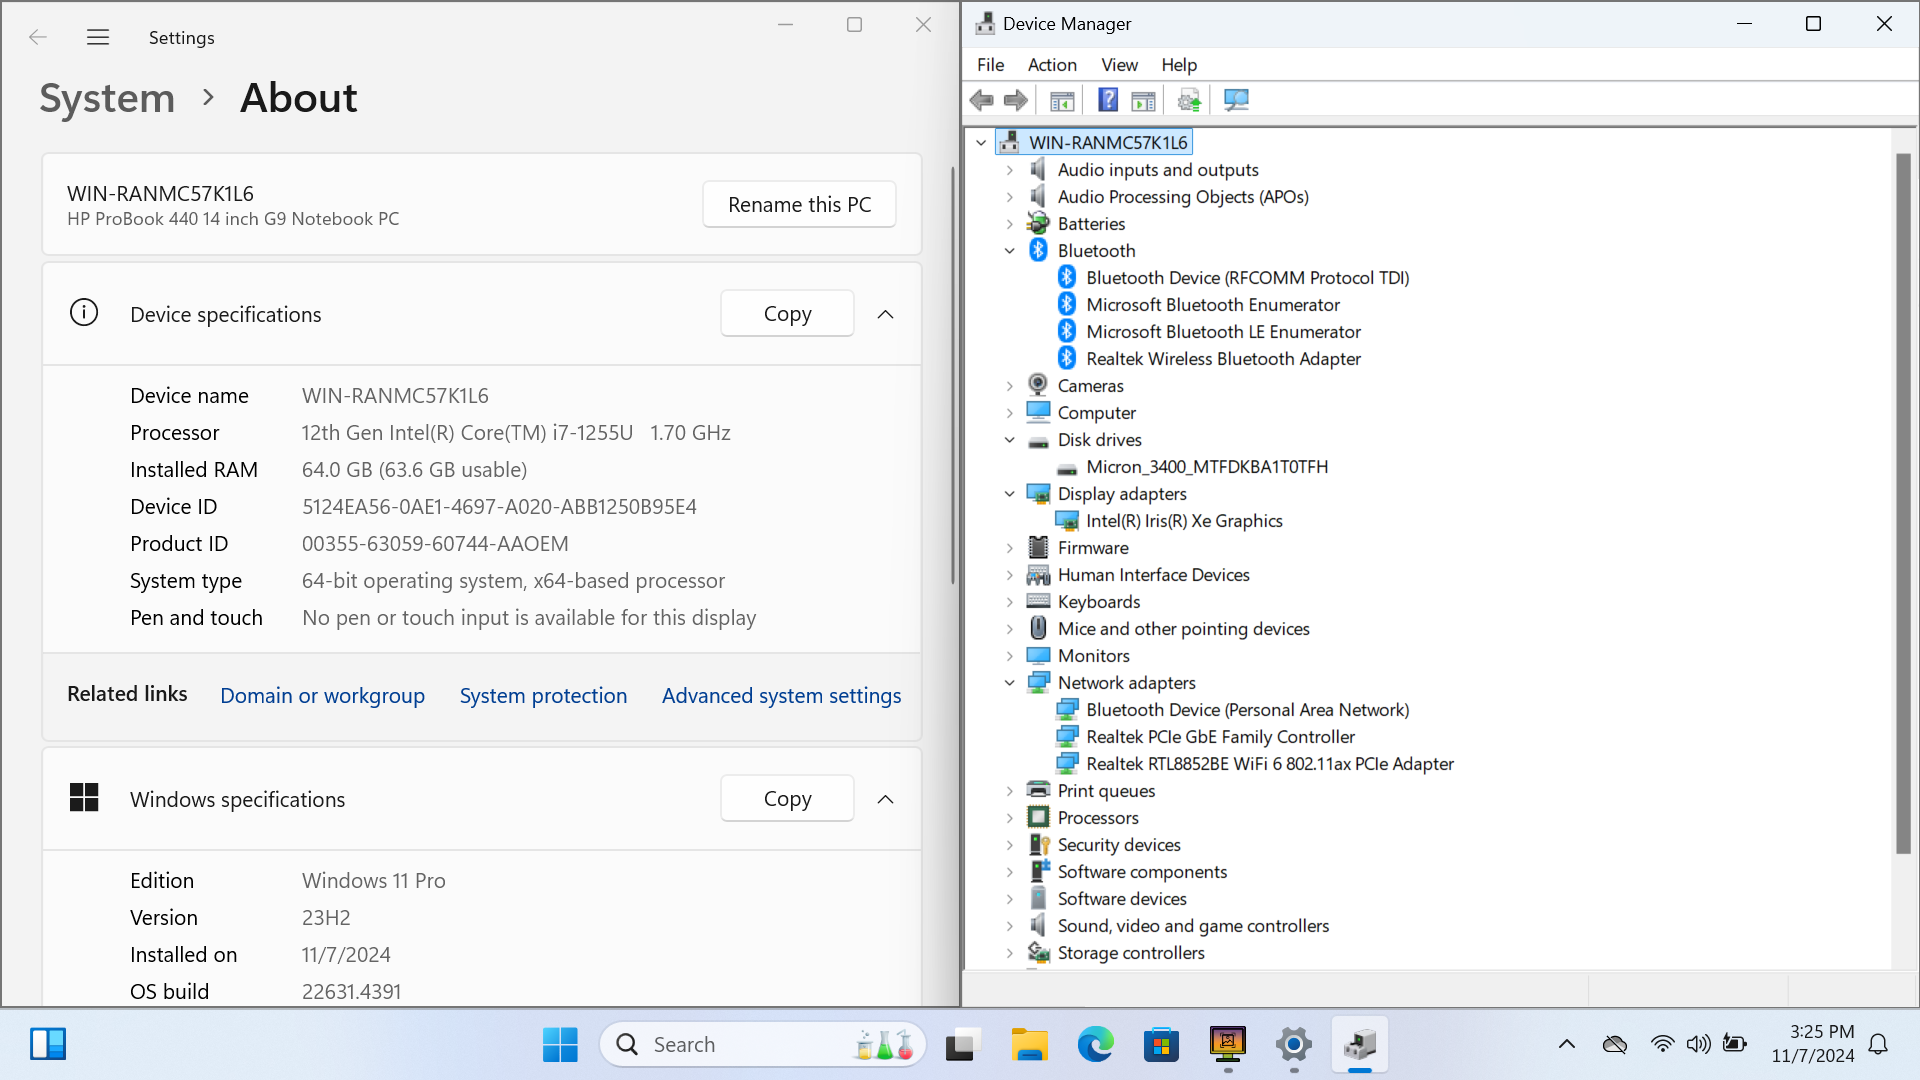This screenshot has height=1080, width=1920.
Task: Select the Cameras category icon
Action: point(1039,385)
